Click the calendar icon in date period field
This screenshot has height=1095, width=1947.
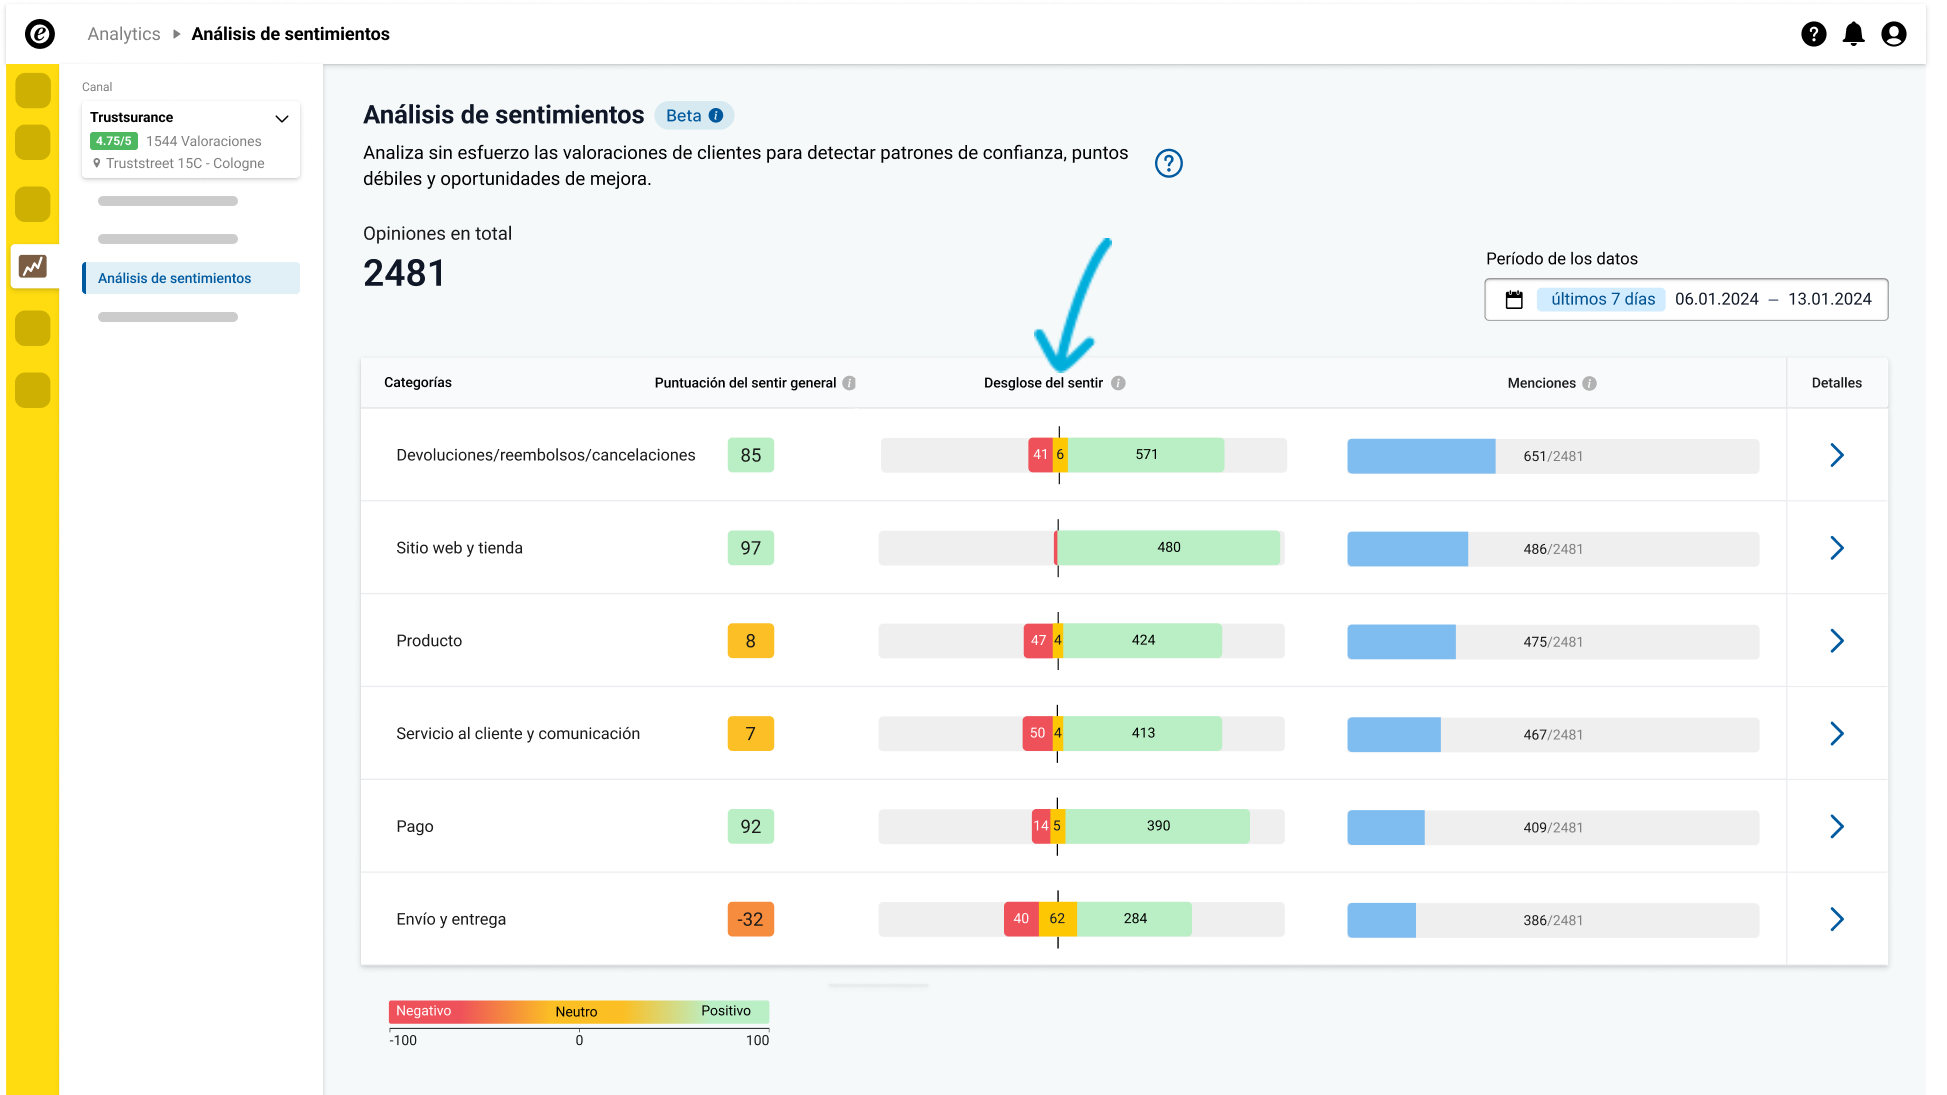[x=1514, y=300]
